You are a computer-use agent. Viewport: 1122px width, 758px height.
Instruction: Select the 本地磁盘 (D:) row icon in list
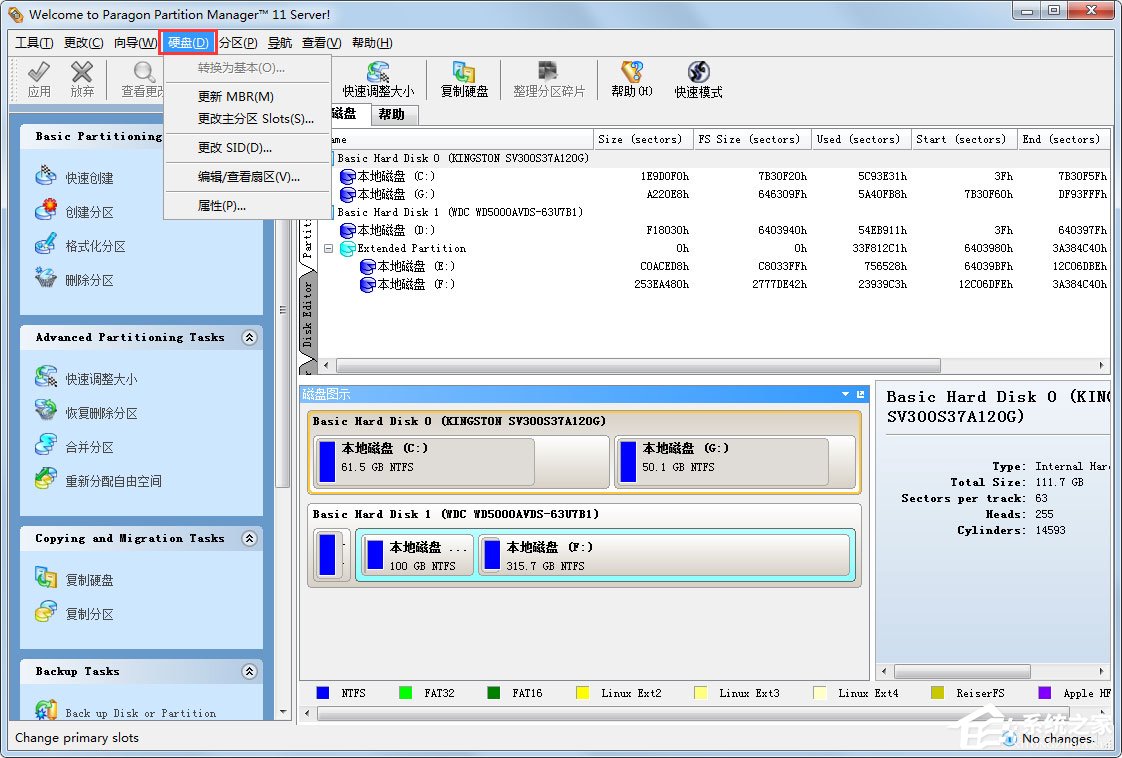pos(348,230)
